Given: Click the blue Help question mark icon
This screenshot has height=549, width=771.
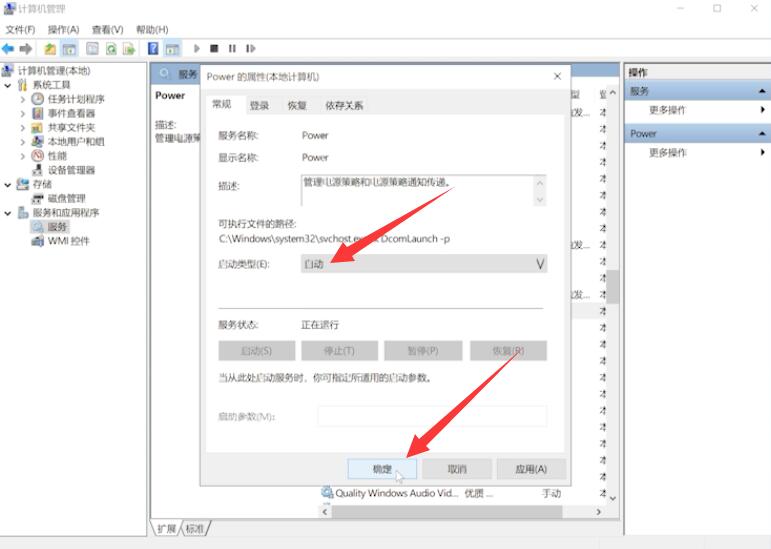Looking at the screenshot, I should point(153,49).
